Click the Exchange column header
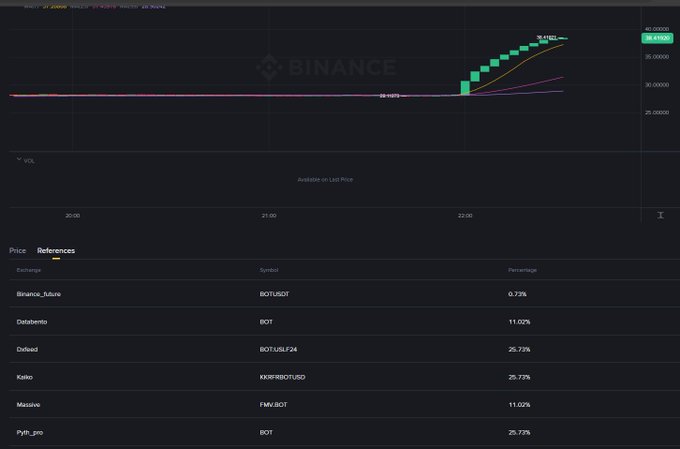Screen dimensions: 680x449 click(x=29, y=270)
